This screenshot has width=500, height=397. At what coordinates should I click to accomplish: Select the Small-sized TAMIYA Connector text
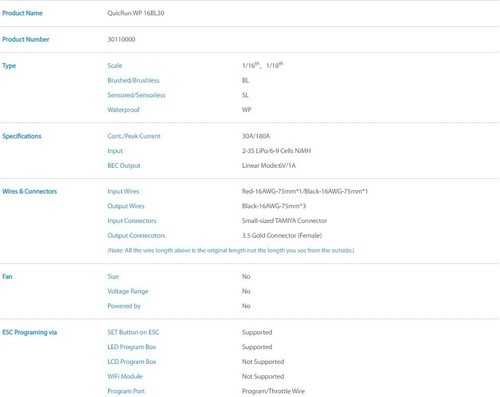pos(284,221)
